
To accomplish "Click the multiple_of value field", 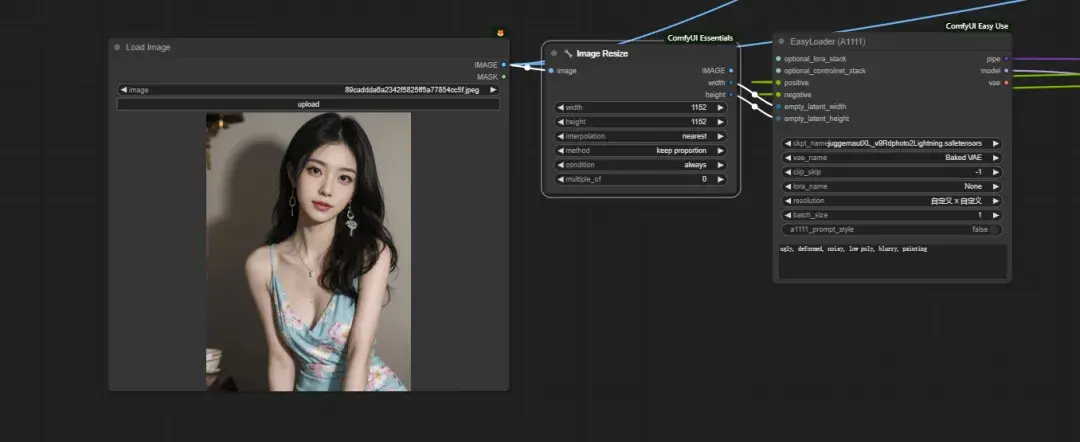I will point(641,179).
